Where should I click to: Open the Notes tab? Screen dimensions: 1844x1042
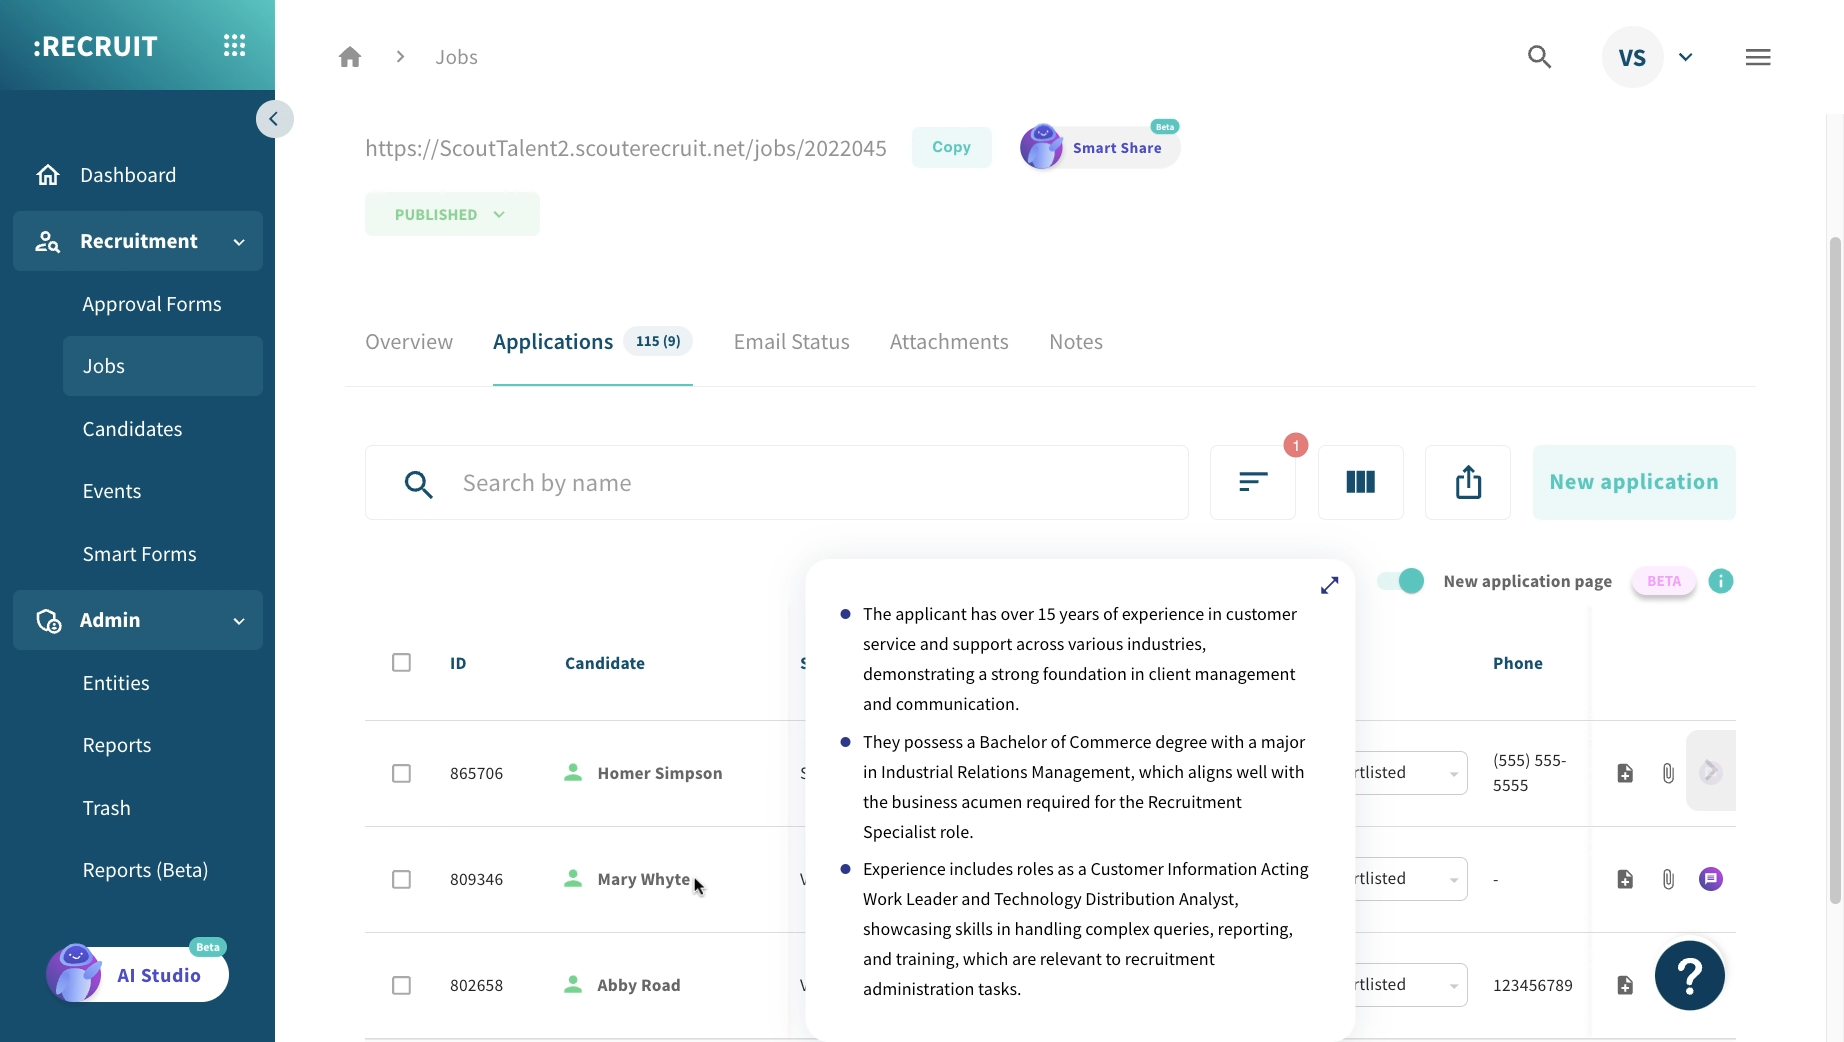click(x=1075, y=341)
